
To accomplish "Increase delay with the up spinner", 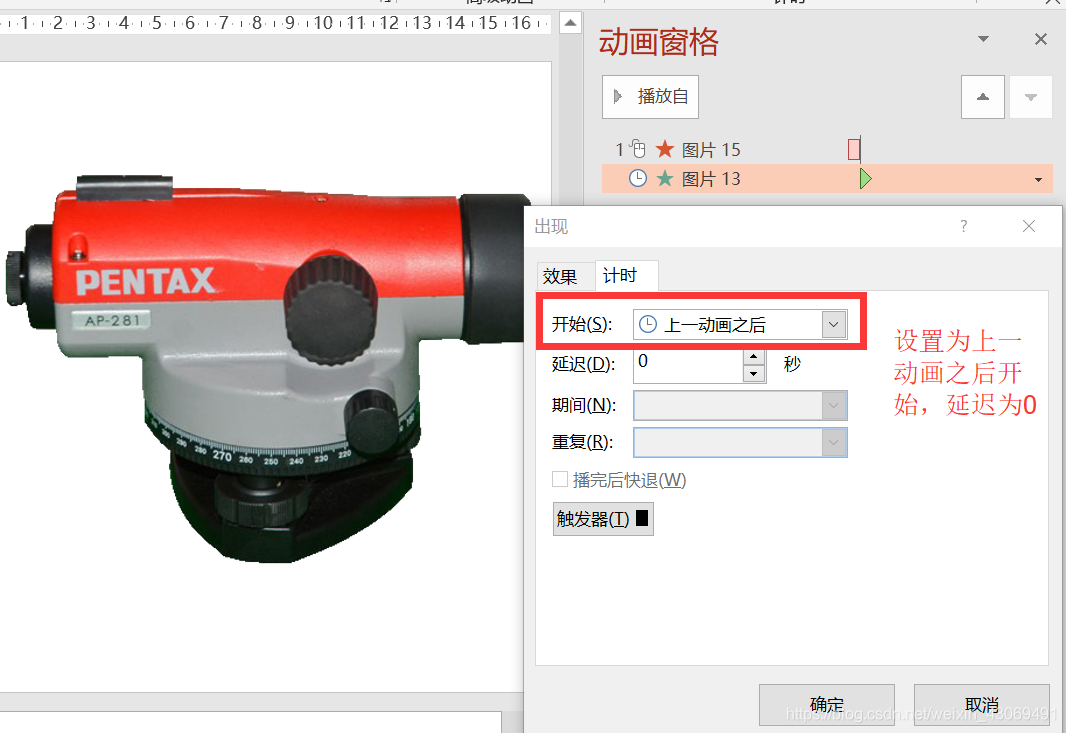I will [x=754, y=358].
